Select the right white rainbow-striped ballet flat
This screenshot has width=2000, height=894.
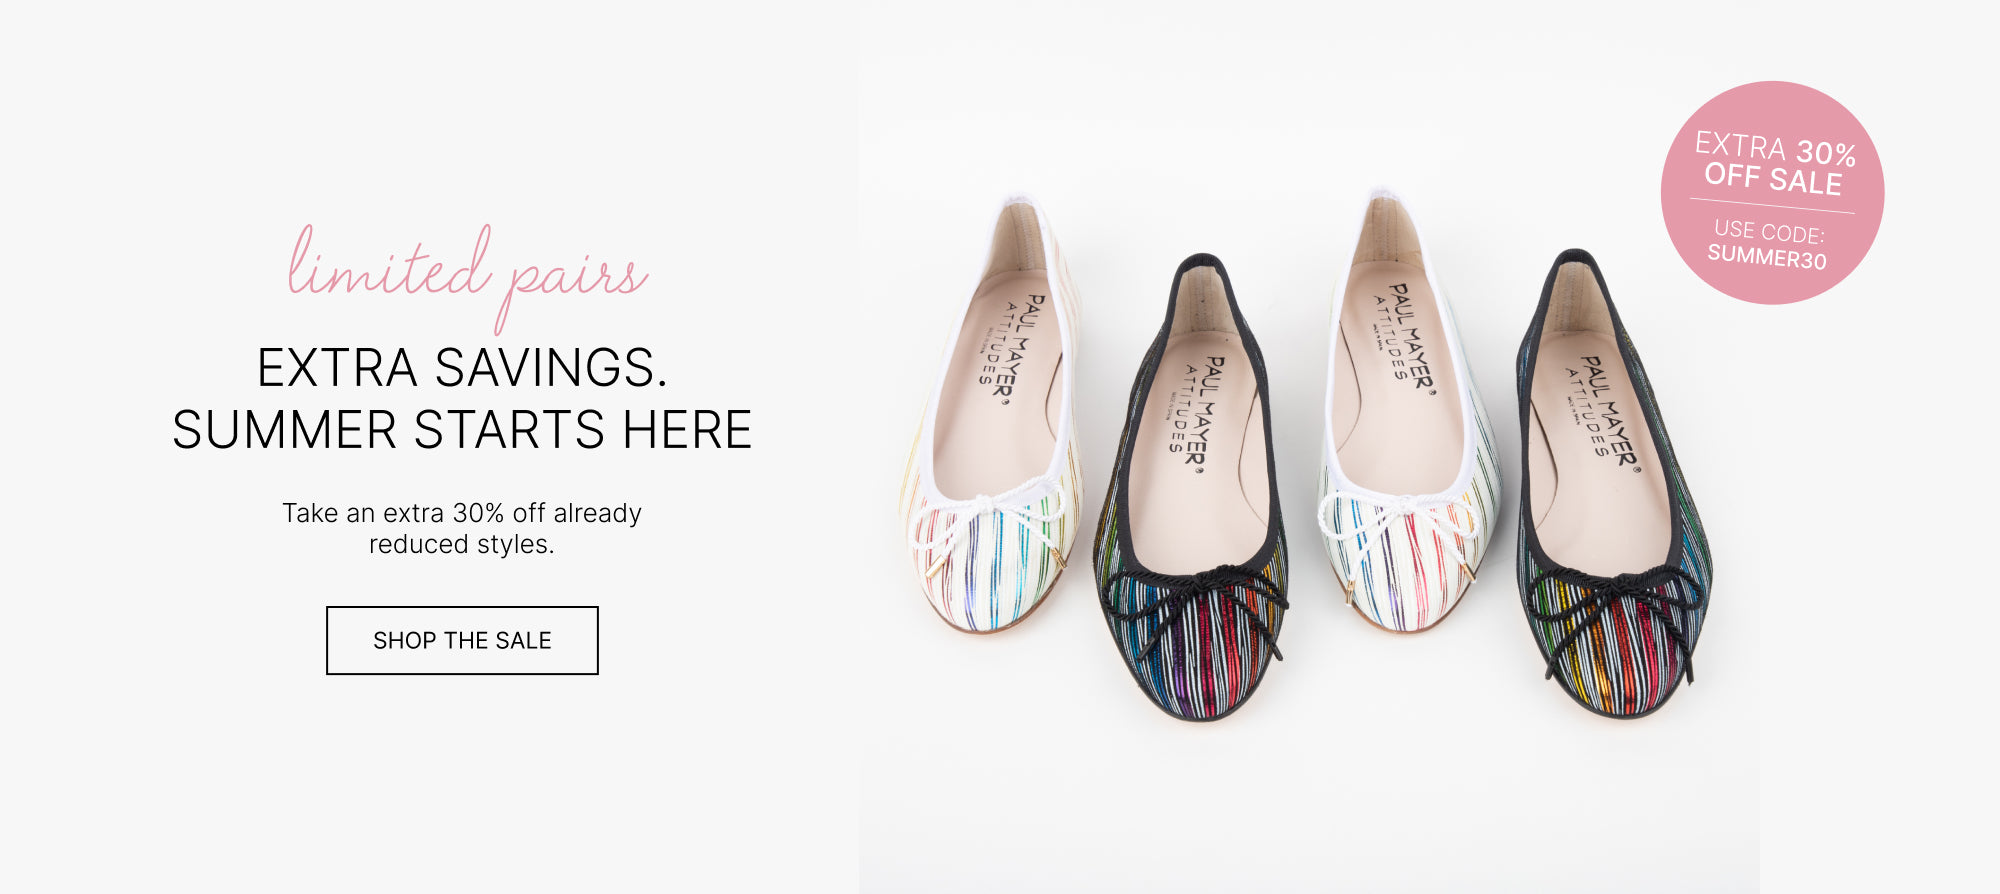tap(1410, 412)
